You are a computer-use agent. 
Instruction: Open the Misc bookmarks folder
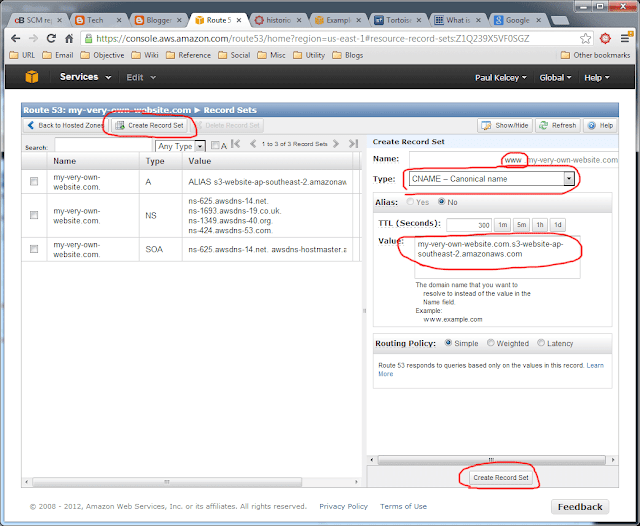coord(271,55)
